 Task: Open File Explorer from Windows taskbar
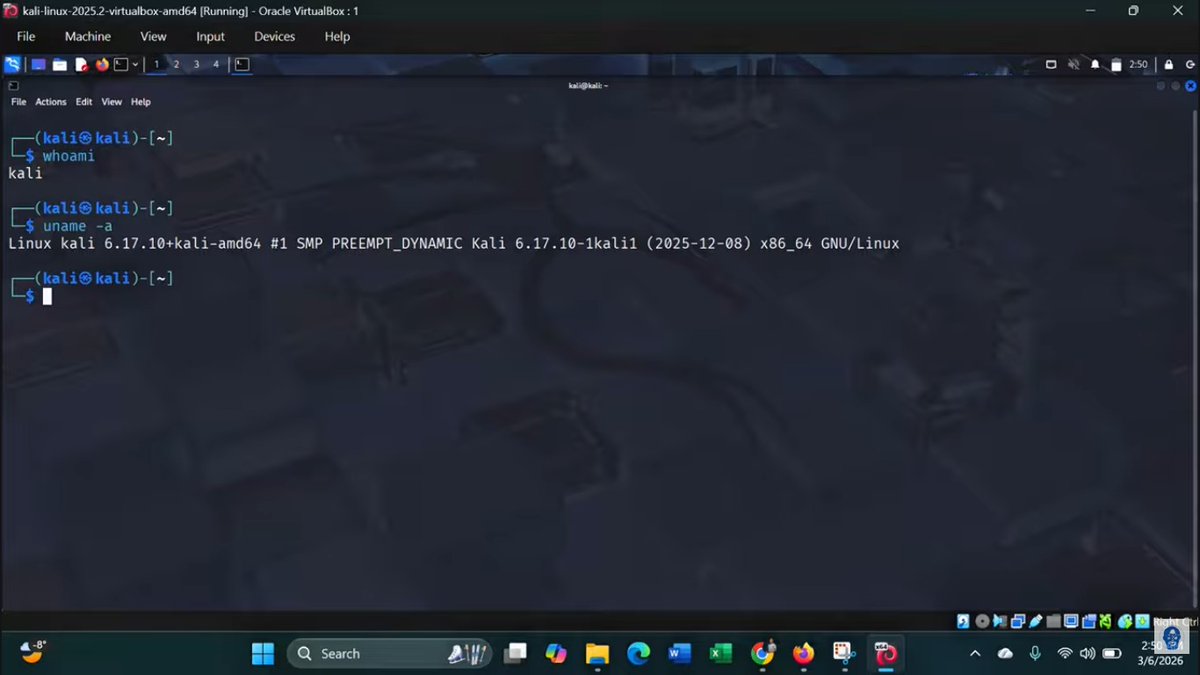pos(597,653)
